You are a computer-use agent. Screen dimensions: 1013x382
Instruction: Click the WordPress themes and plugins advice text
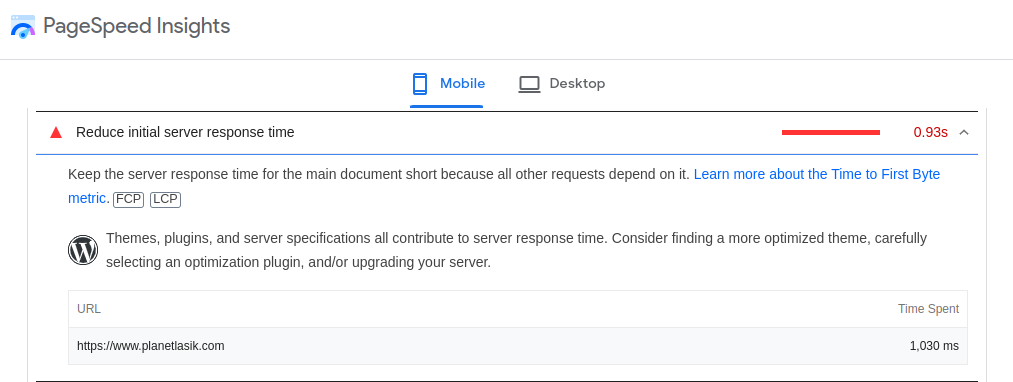pos(516,250)
